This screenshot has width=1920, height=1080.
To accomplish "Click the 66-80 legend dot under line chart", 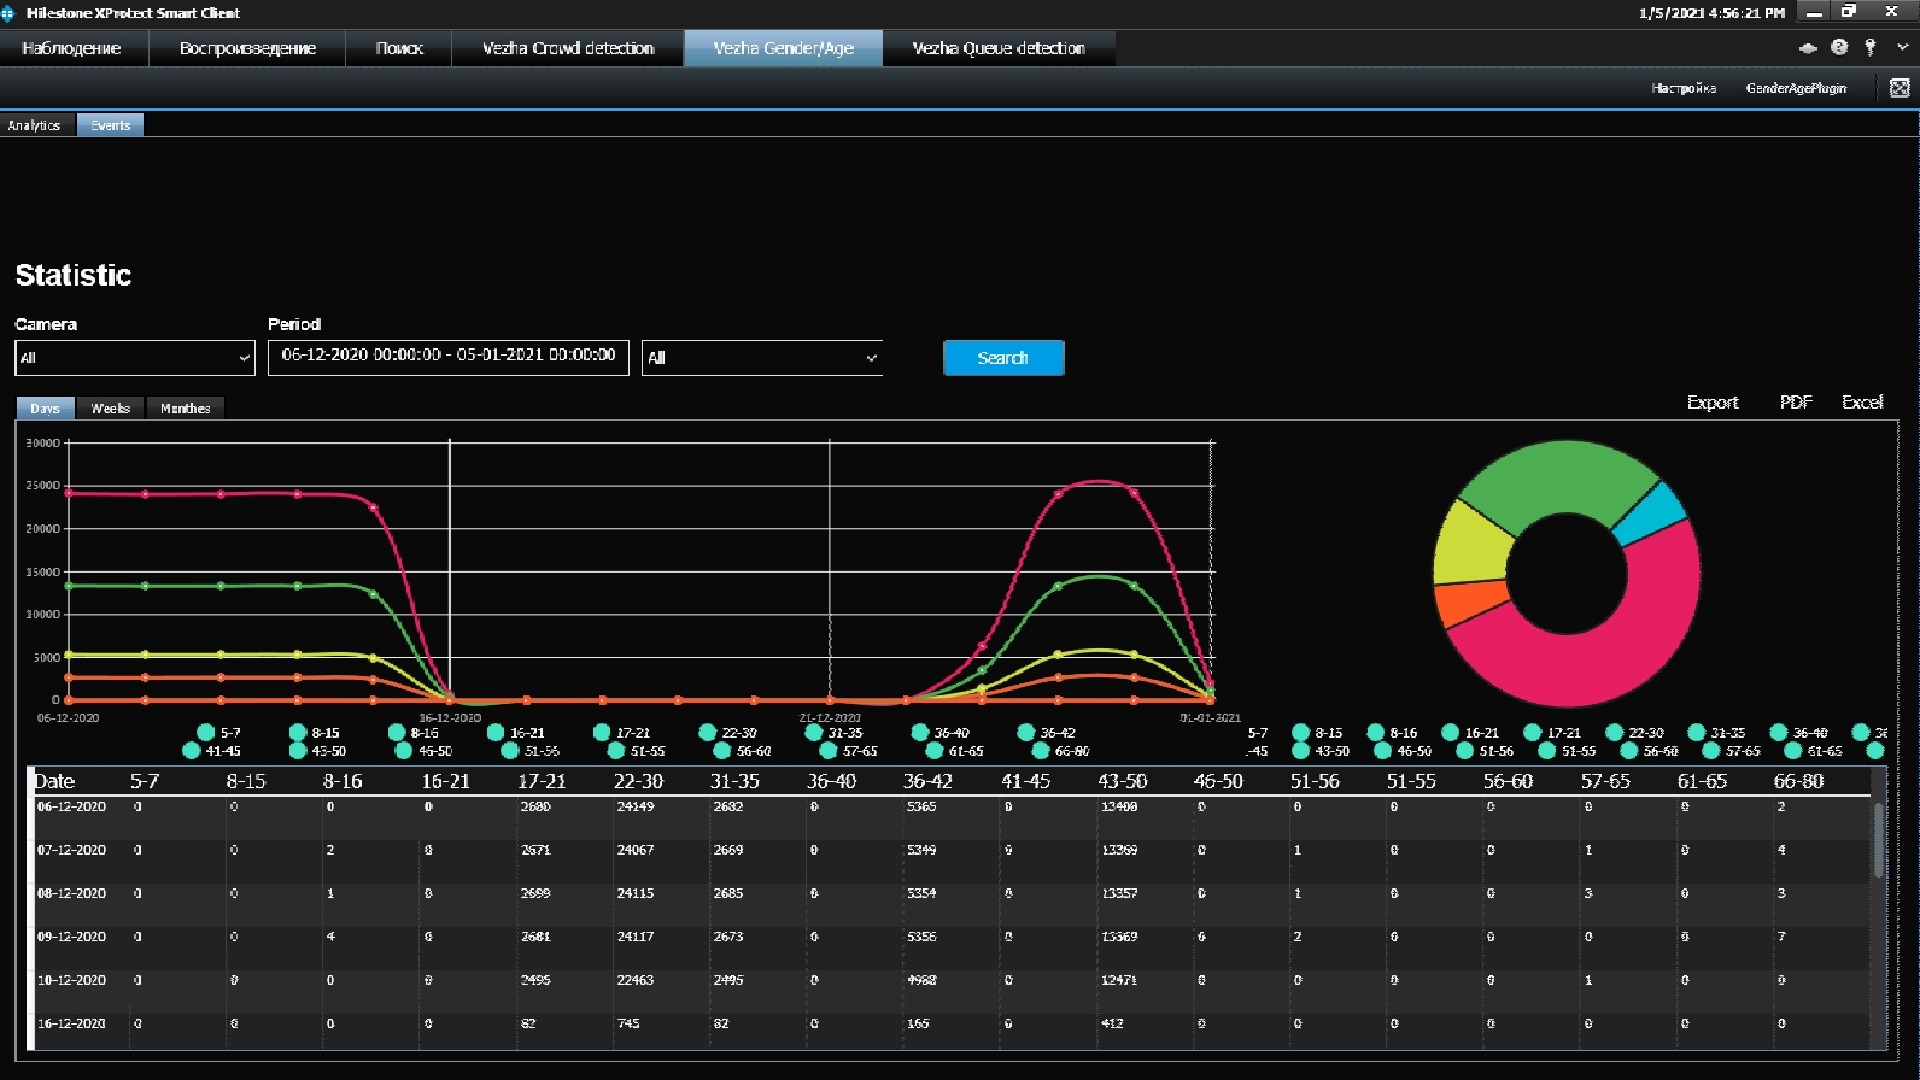I will (x=1041, y=751).
